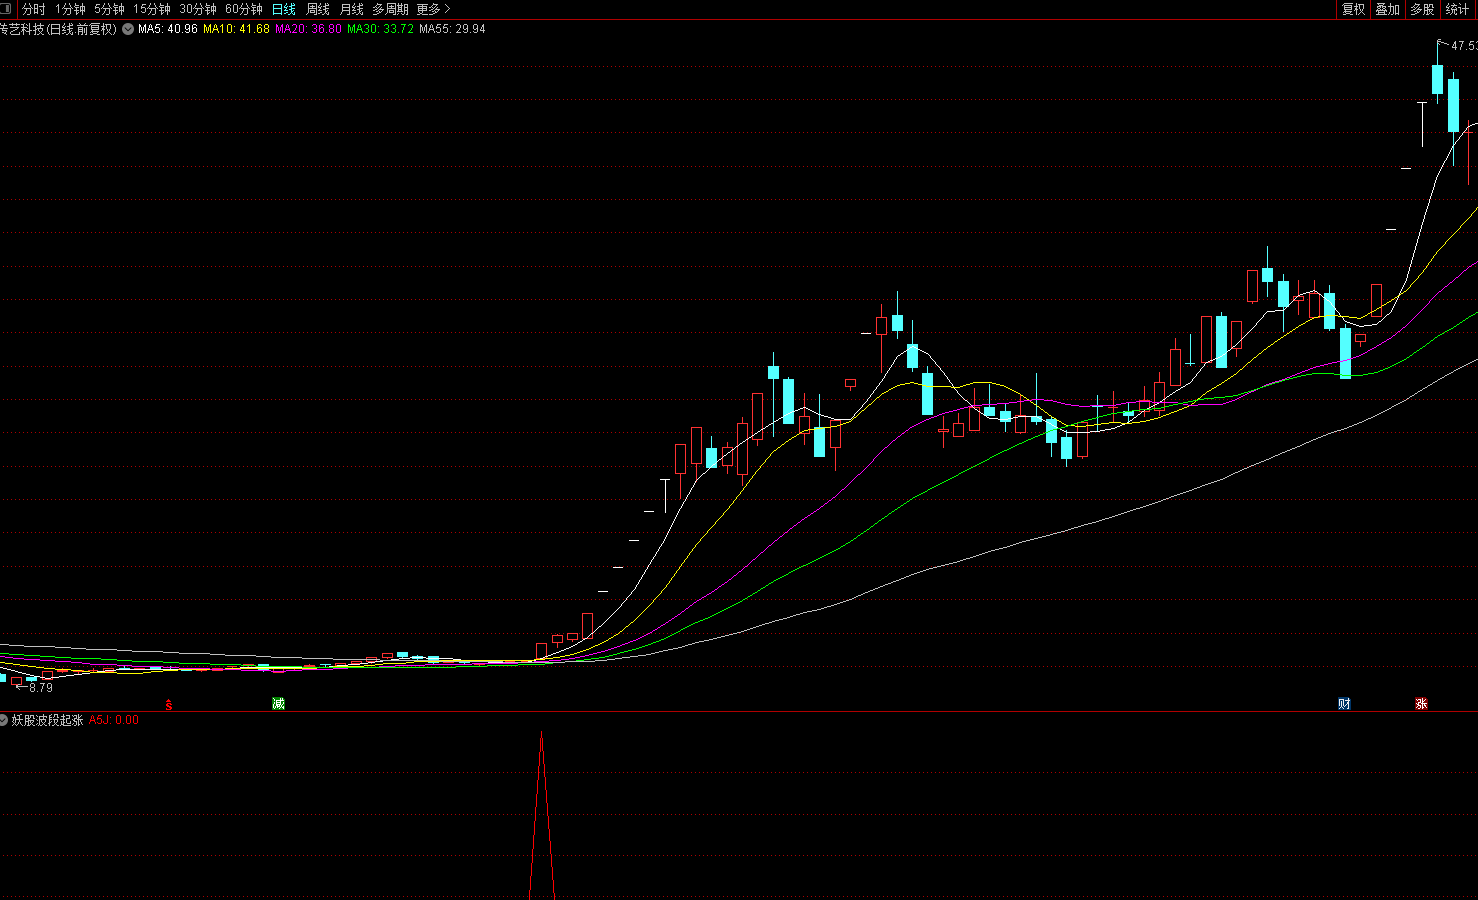Image resolution: width=1478 pixels, height=900 pixels.
Task: Expand the 妖股波段起涨 indicator dropdown
Action: coord(4,720)
